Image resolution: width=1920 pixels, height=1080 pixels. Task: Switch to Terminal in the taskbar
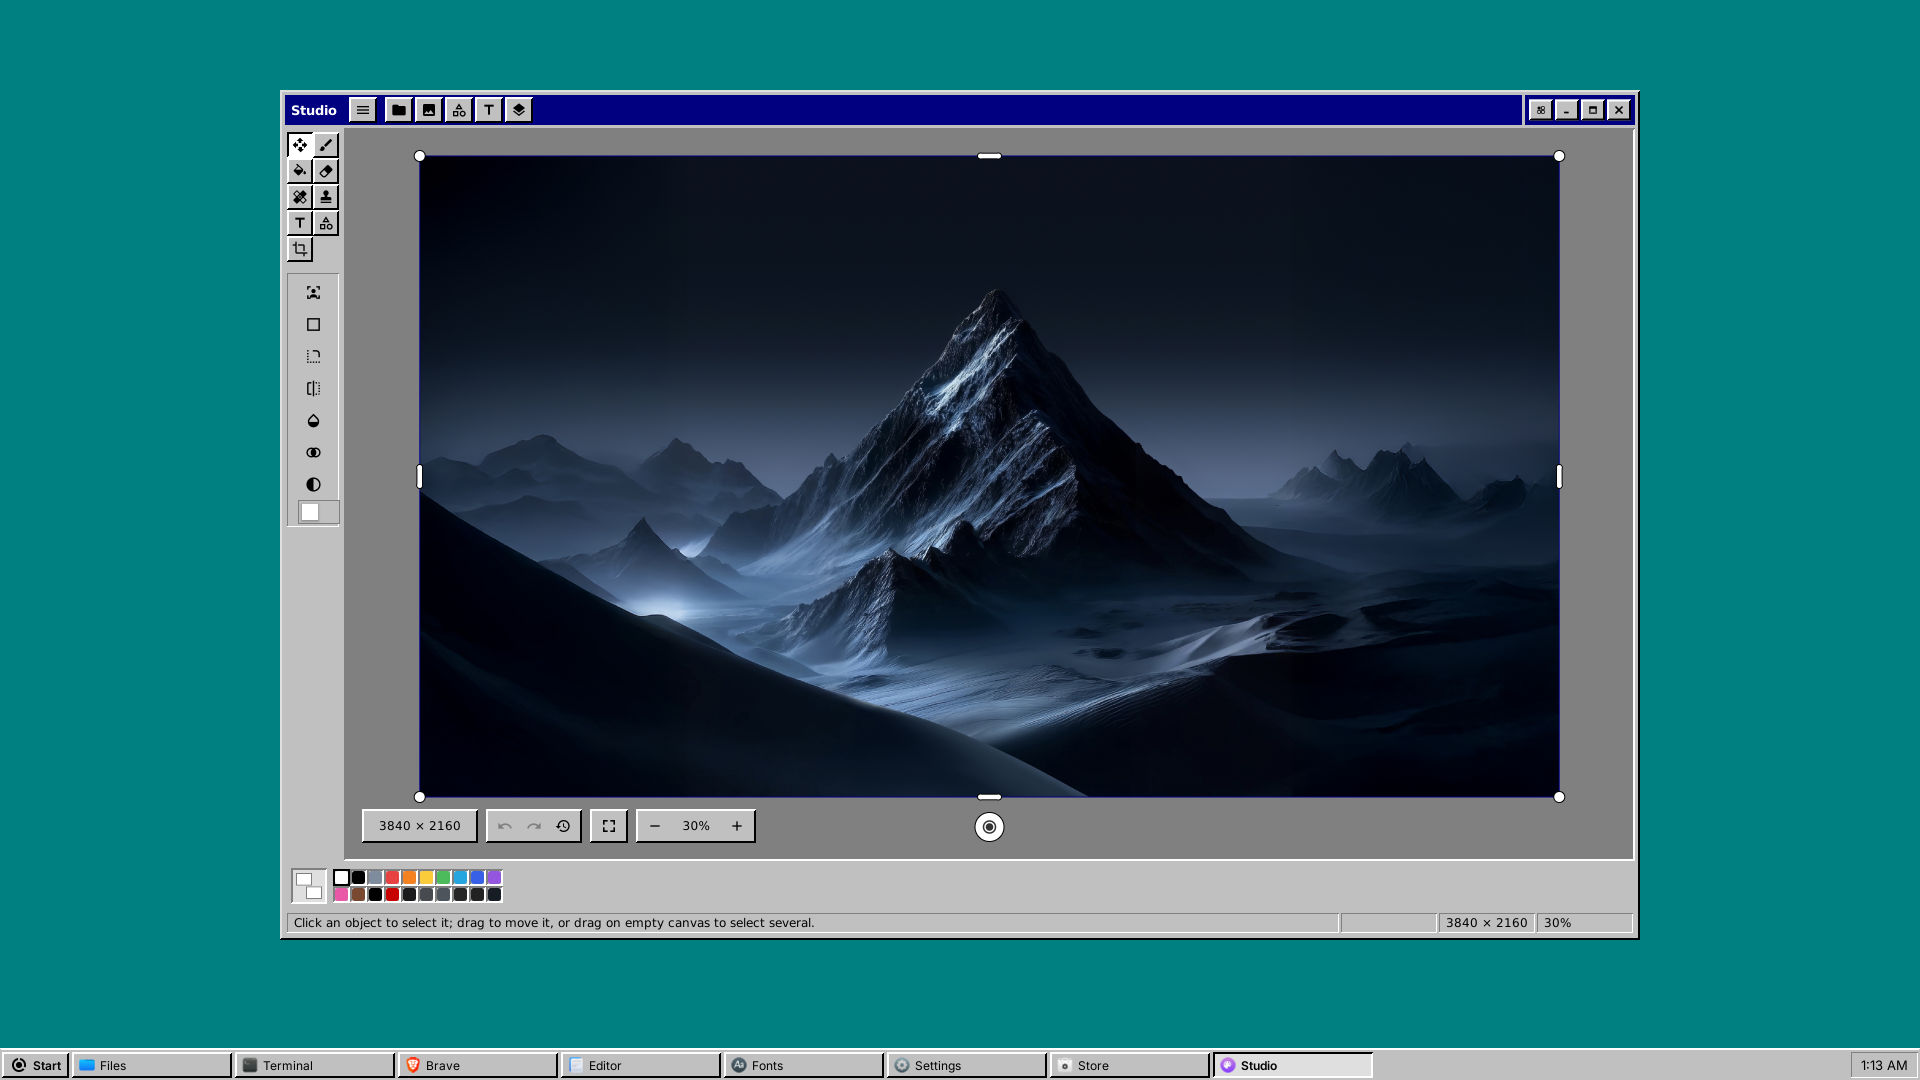(315, 1065)
